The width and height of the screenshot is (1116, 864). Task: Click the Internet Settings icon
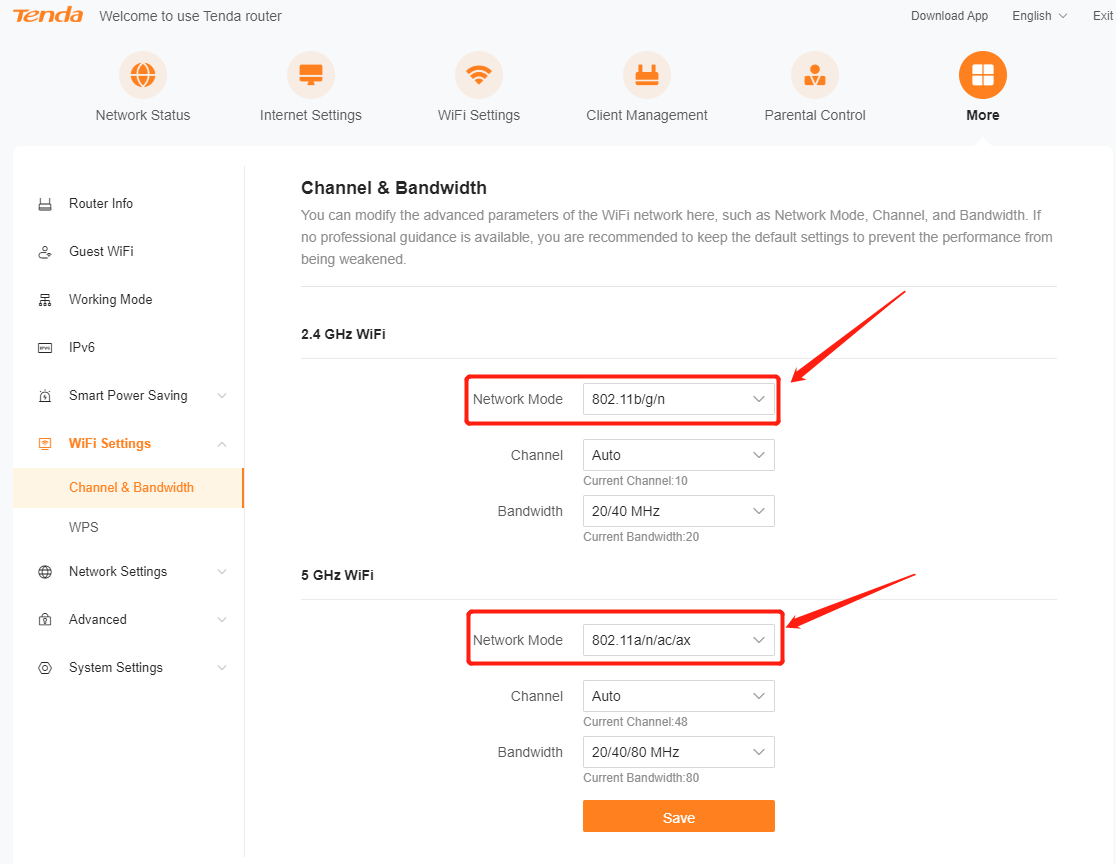[311, 76]
